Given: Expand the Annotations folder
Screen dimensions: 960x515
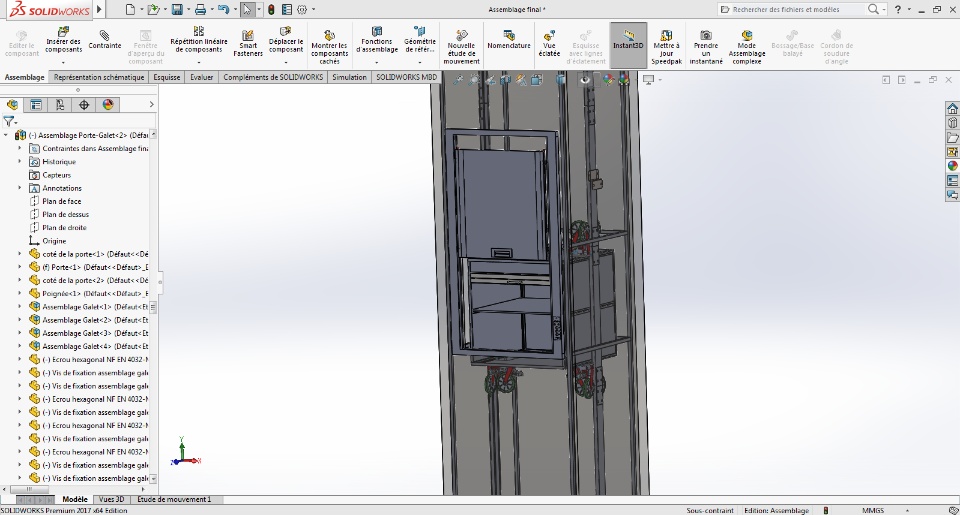Looking at the screenshot, I should [x=20, y=188].
